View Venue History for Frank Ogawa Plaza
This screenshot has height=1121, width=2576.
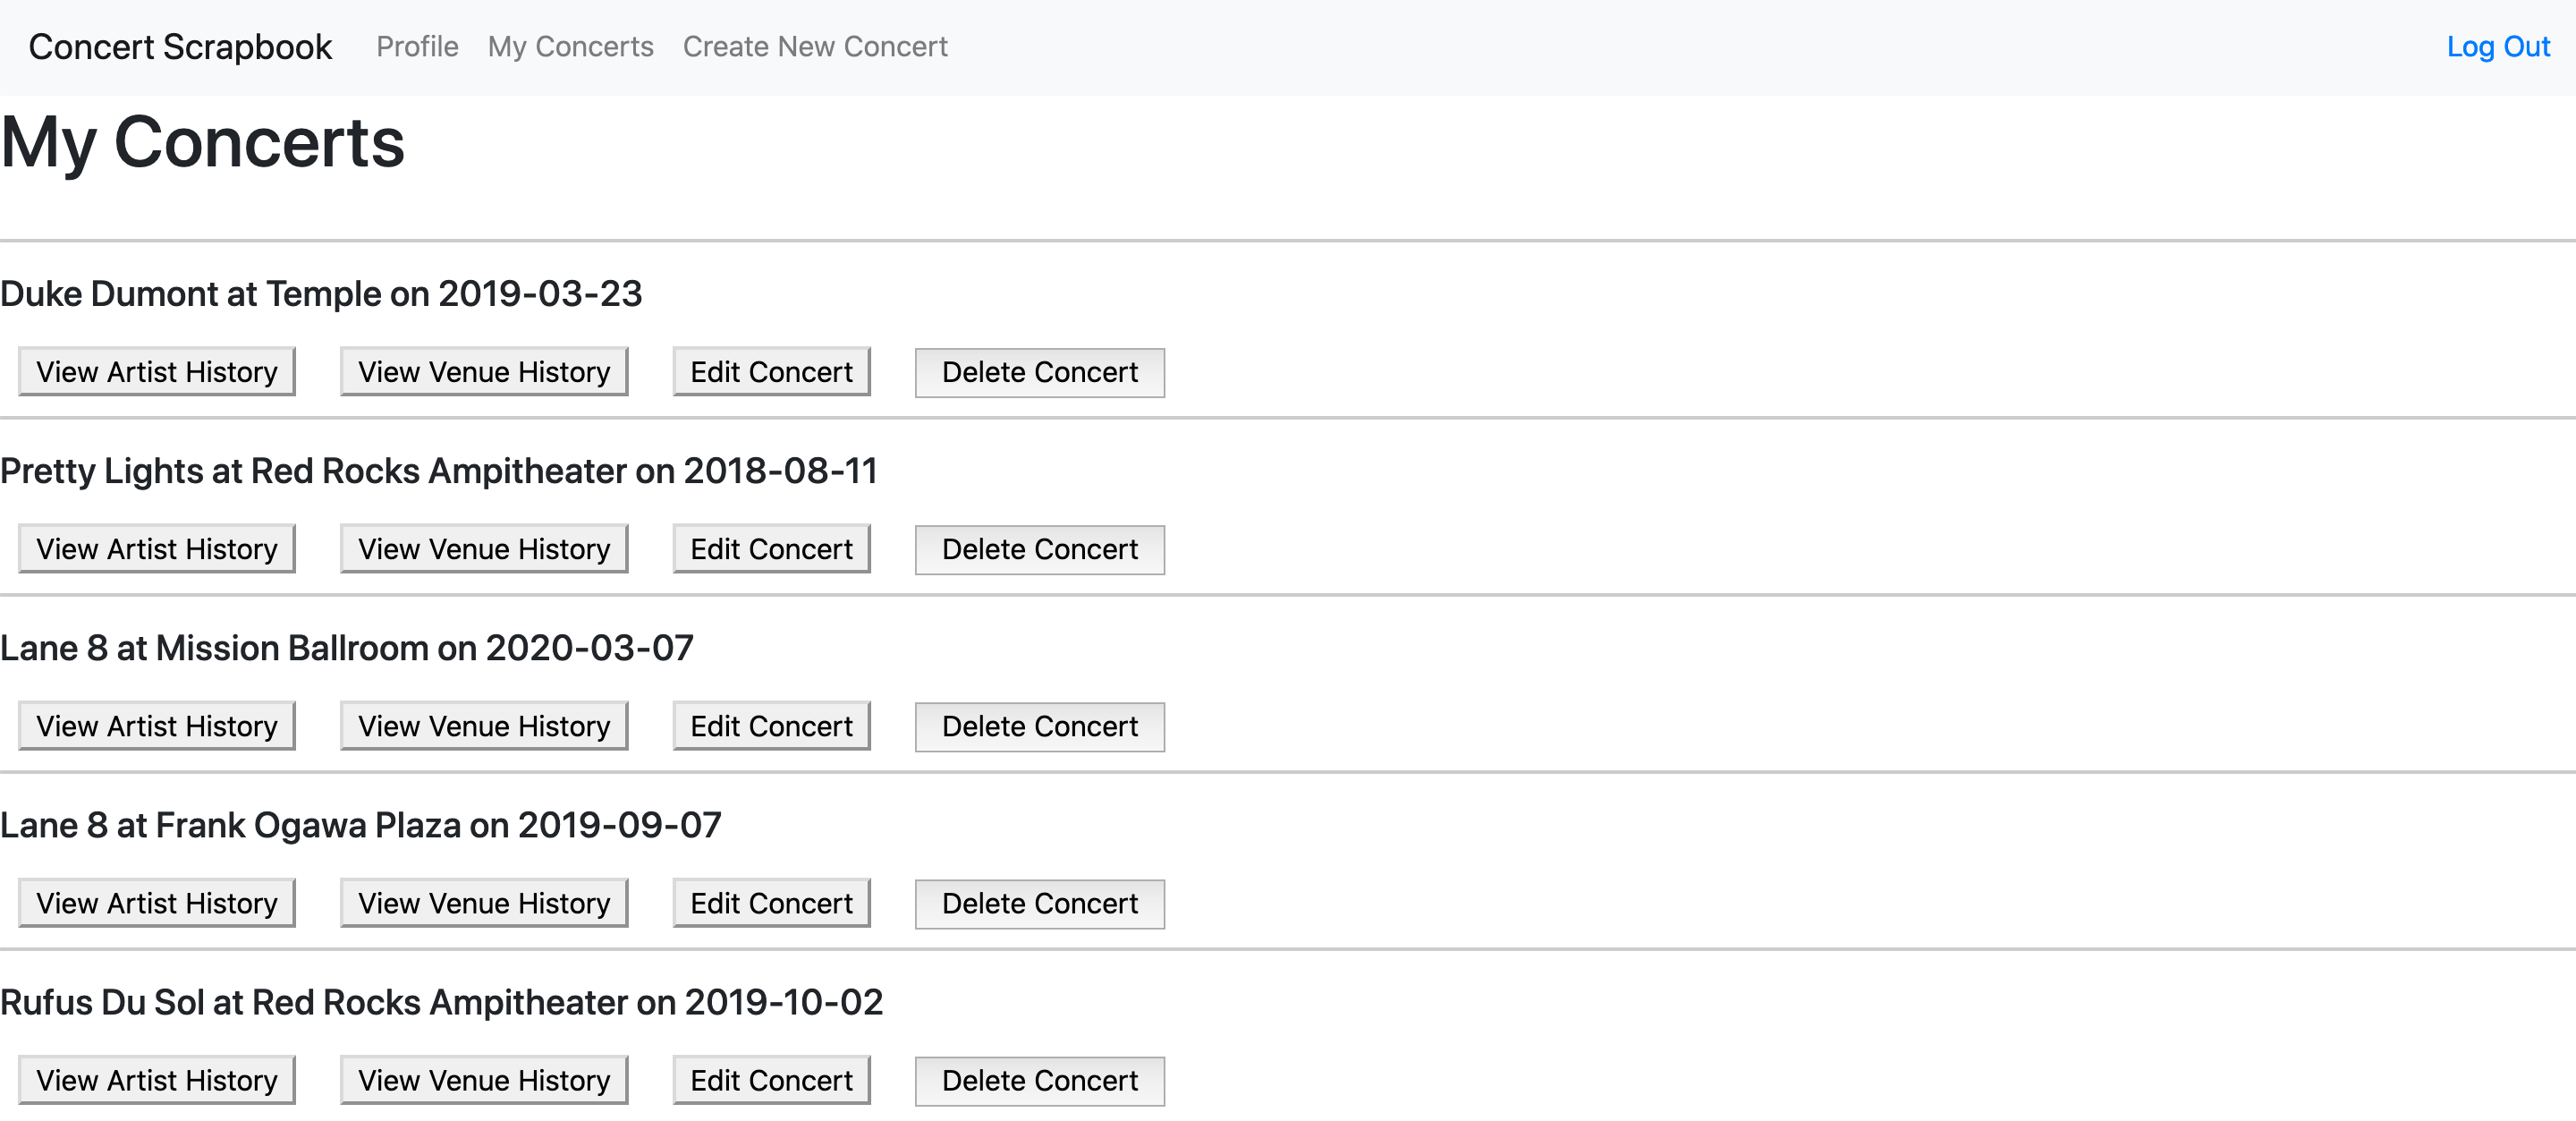[484, 903]
